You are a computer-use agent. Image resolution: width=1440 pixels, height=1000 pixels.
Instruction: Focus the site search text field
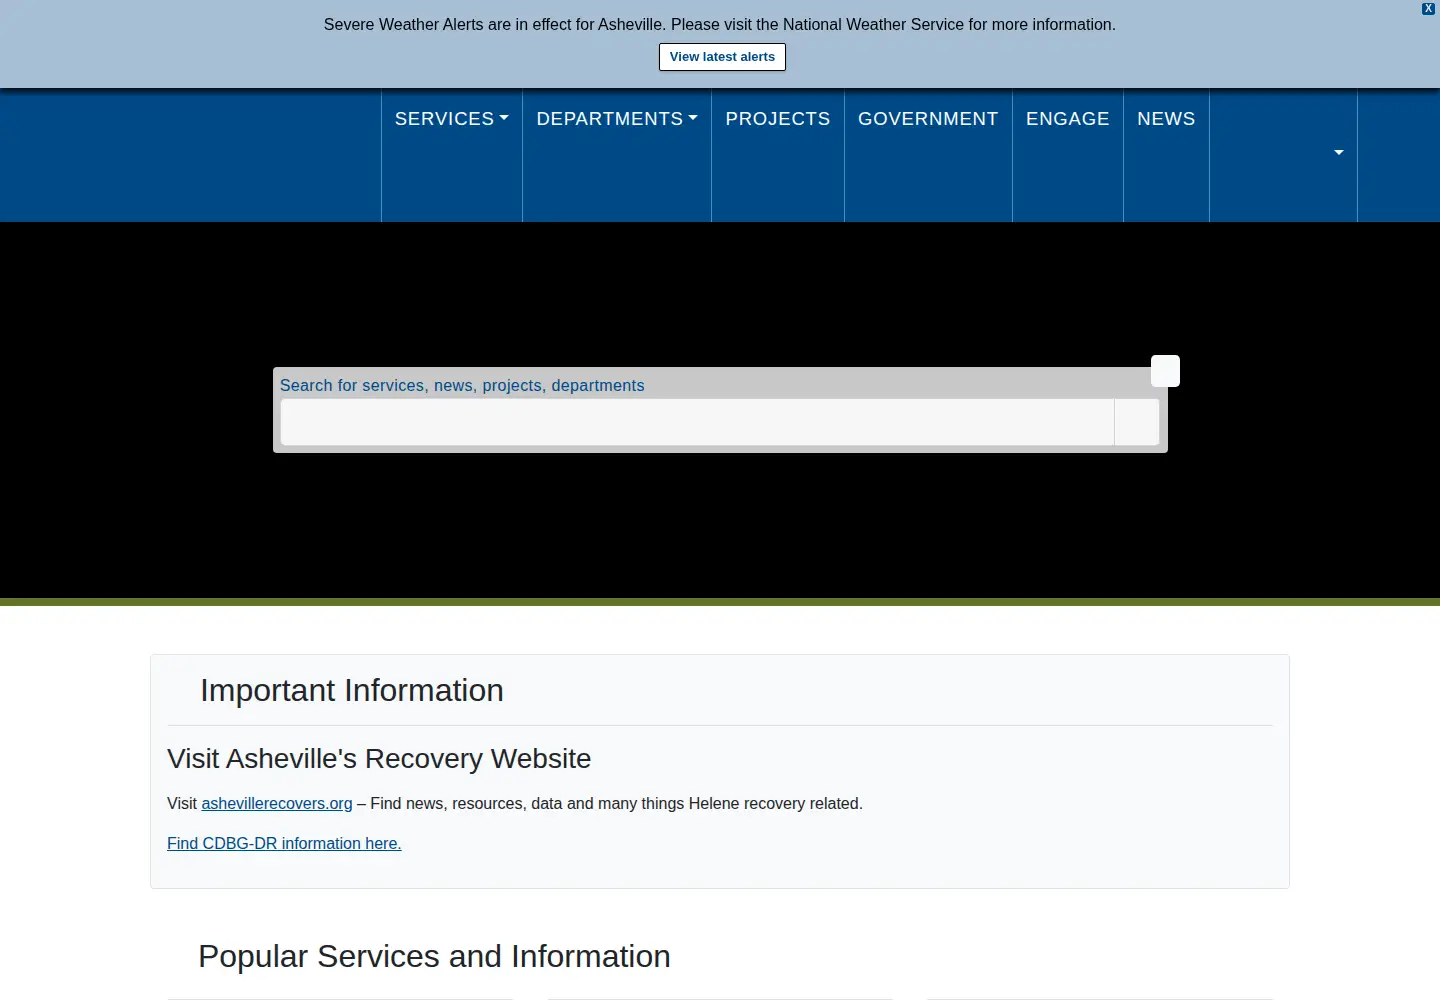tap(697, 422)
